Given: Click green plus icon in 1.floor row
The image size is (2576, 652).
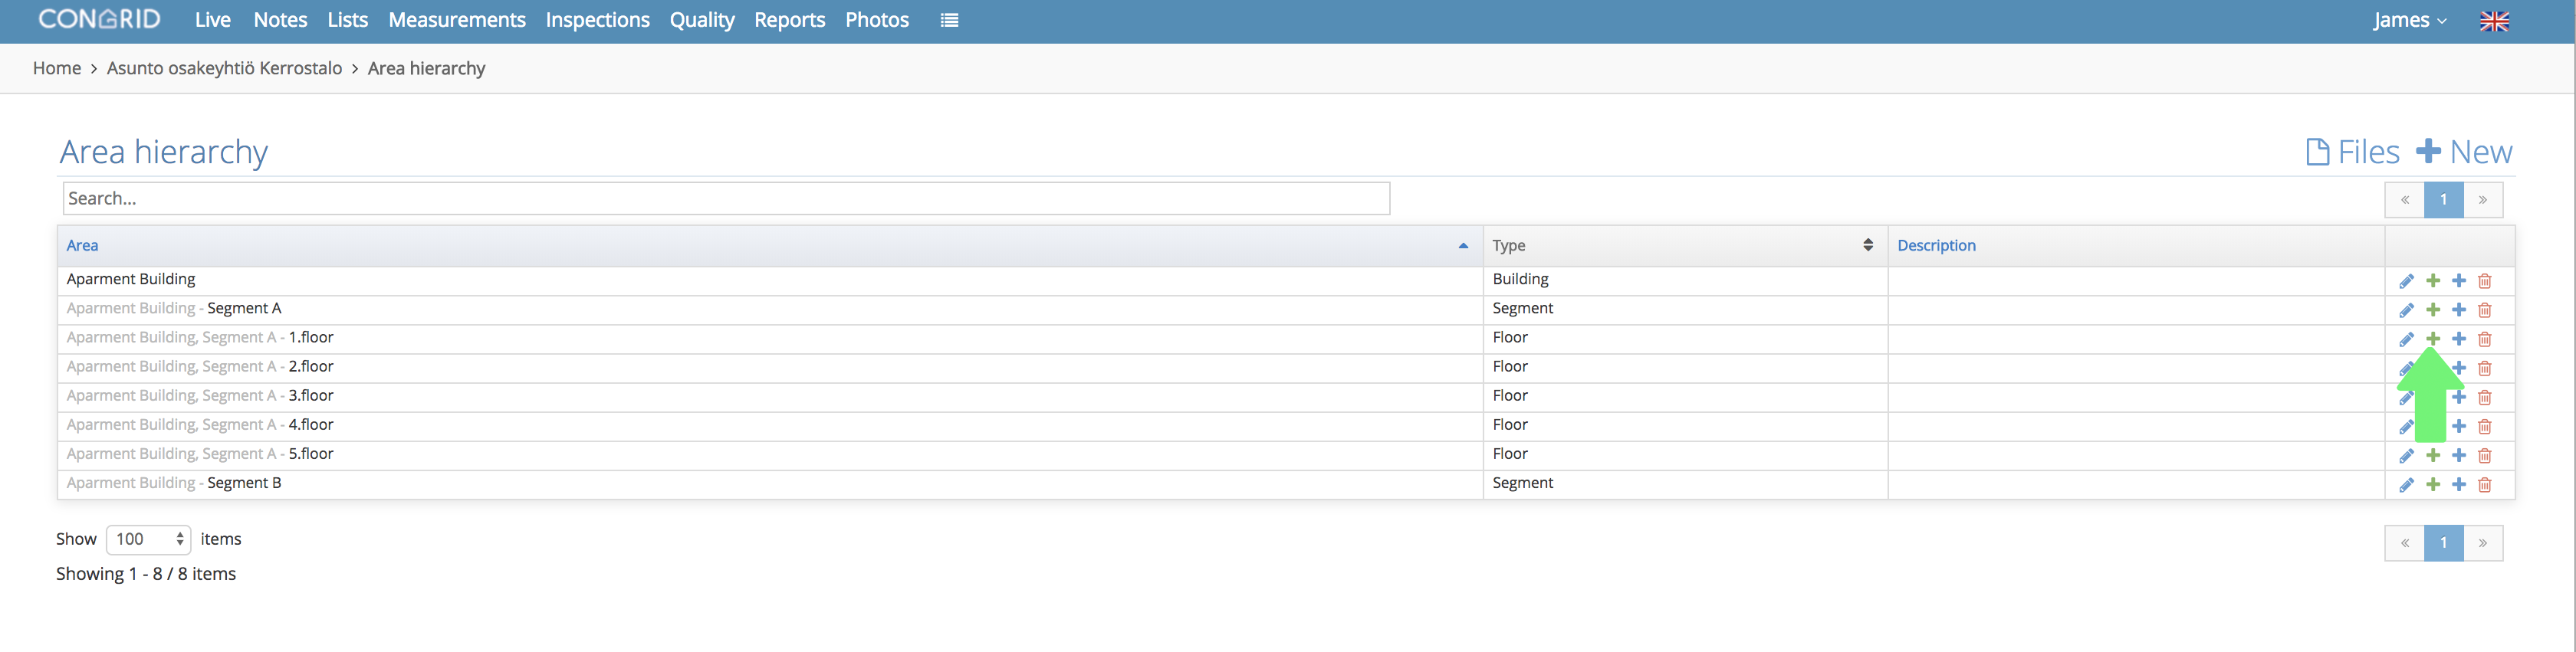Looking at the screenshot, I should pos(2433,339).
